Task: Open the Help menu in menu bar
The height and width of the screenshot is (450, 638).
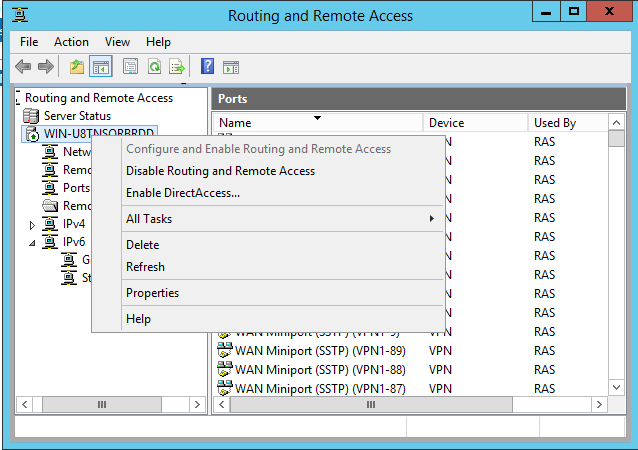Action: 158,42
